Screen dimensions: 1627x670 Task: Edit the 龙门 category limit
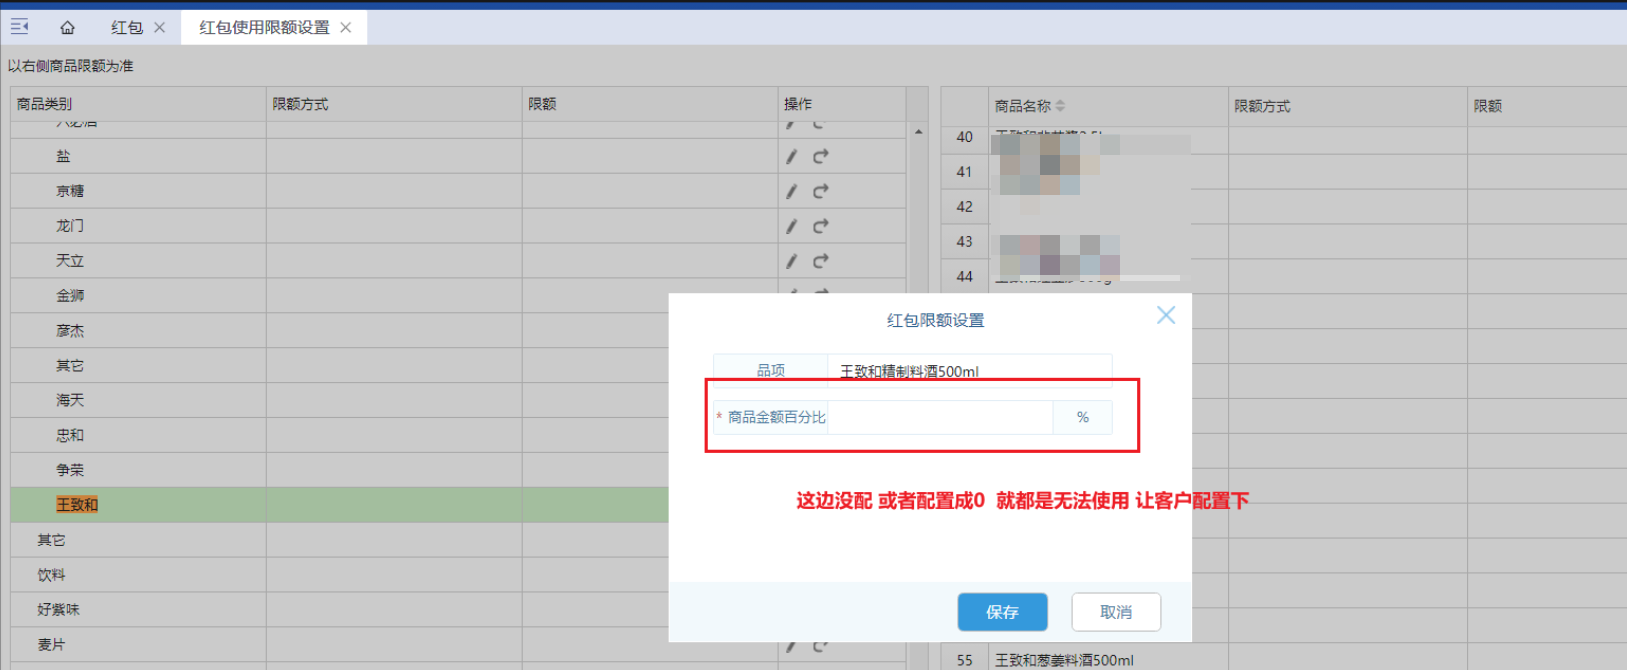[791, 226]
